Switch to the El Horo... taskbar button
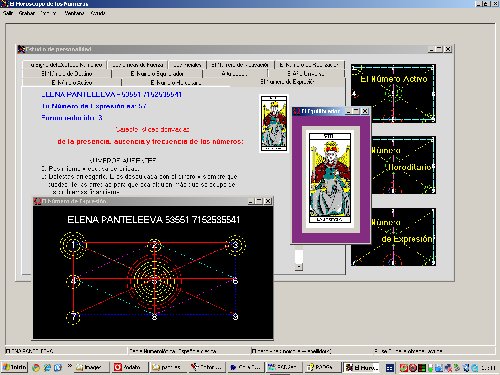This screenshot has height=375, width=500. [362, 367]
